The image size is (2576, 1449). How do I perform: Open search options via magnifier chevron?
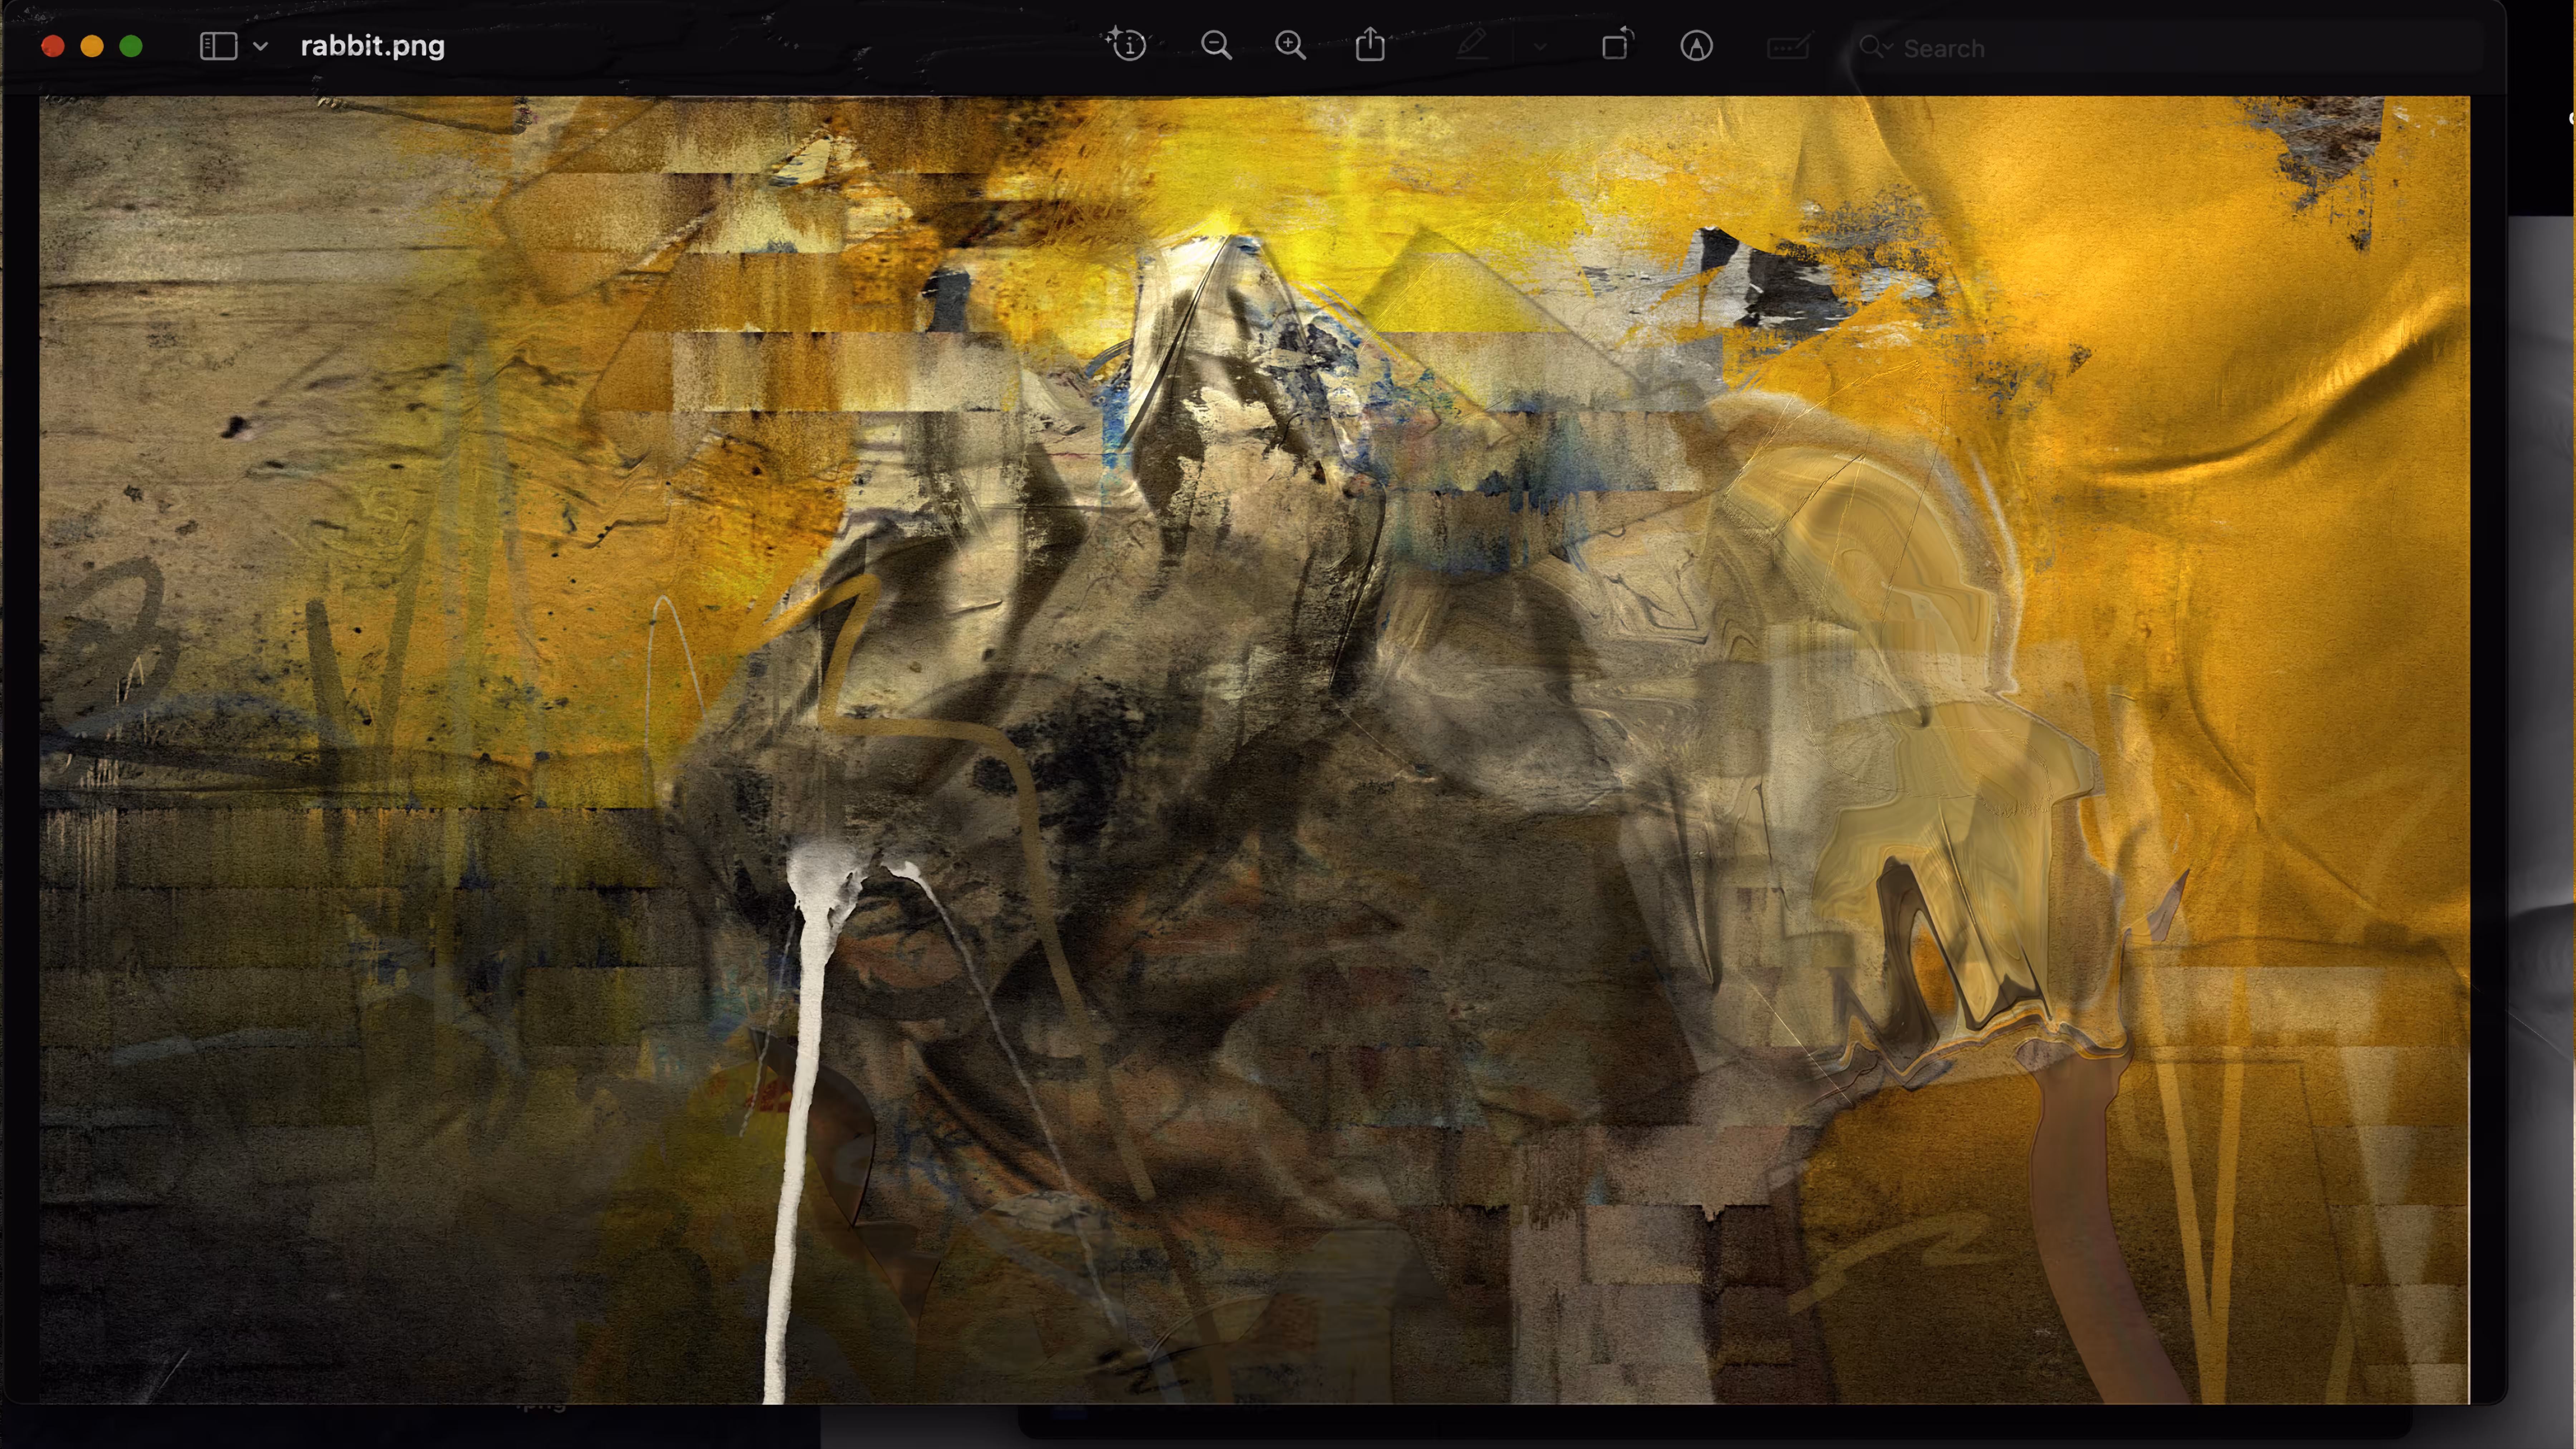pos(1875,47)
